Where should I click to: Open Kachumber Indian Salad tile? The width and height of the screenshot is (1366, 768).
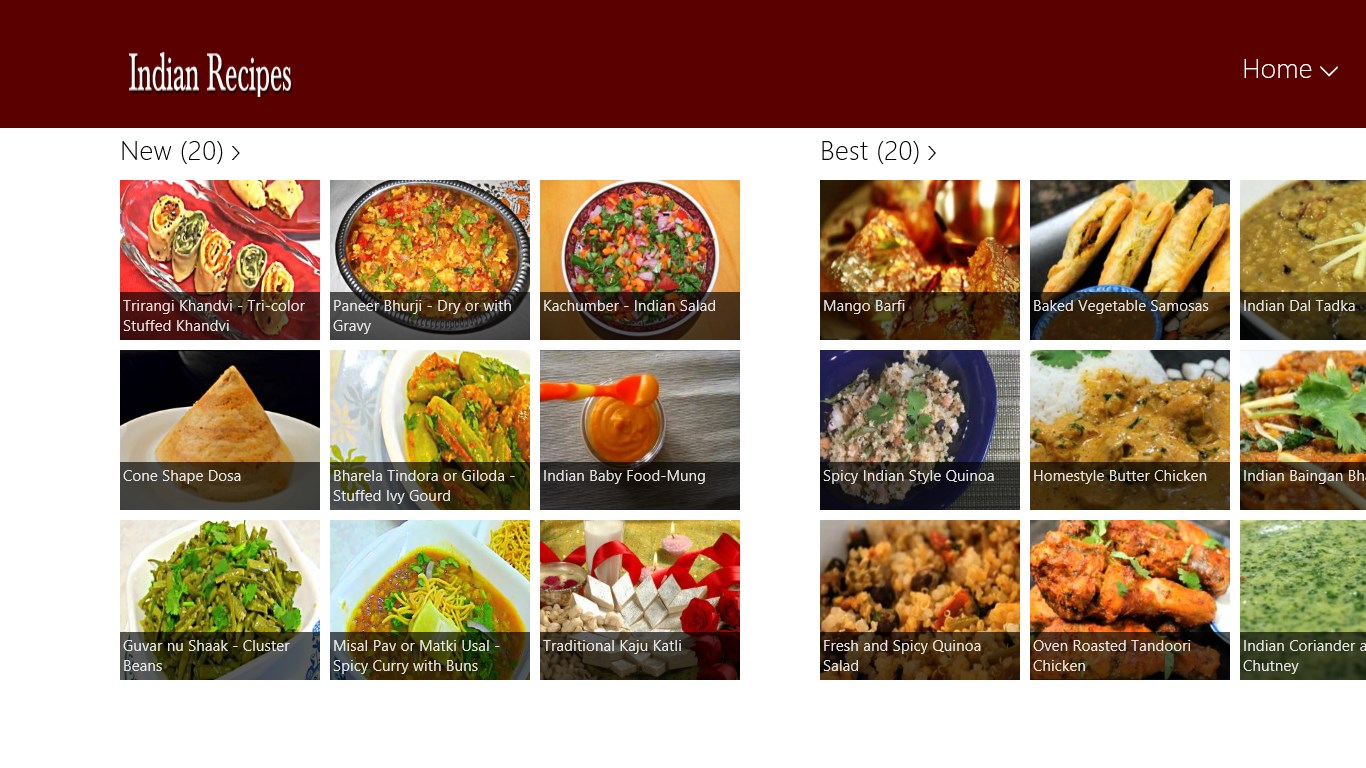pyautogui.click(x=640, y=260)
